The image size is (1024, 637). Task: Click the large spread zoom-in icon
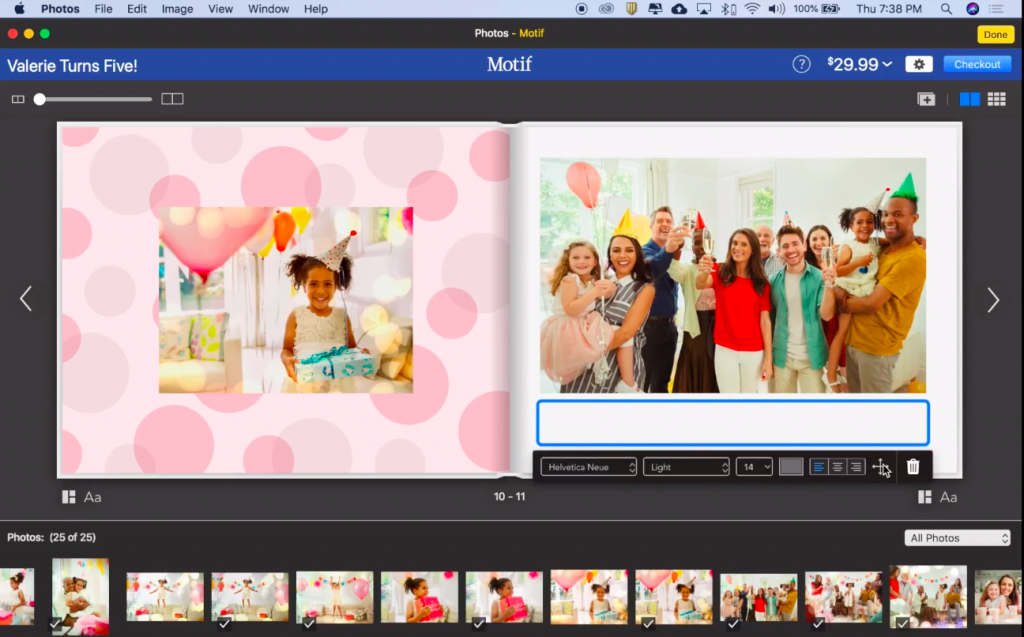172,99
